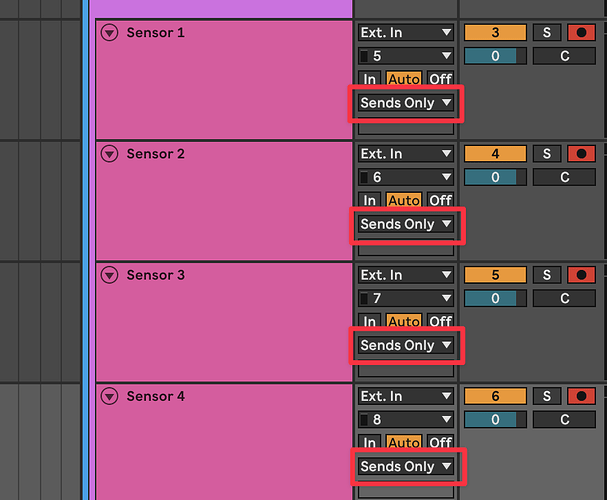Viewport: 607px width, 500px height.
Task: Open Sensor 3 input channel 7 dropdown
Action: pos(406,298)
